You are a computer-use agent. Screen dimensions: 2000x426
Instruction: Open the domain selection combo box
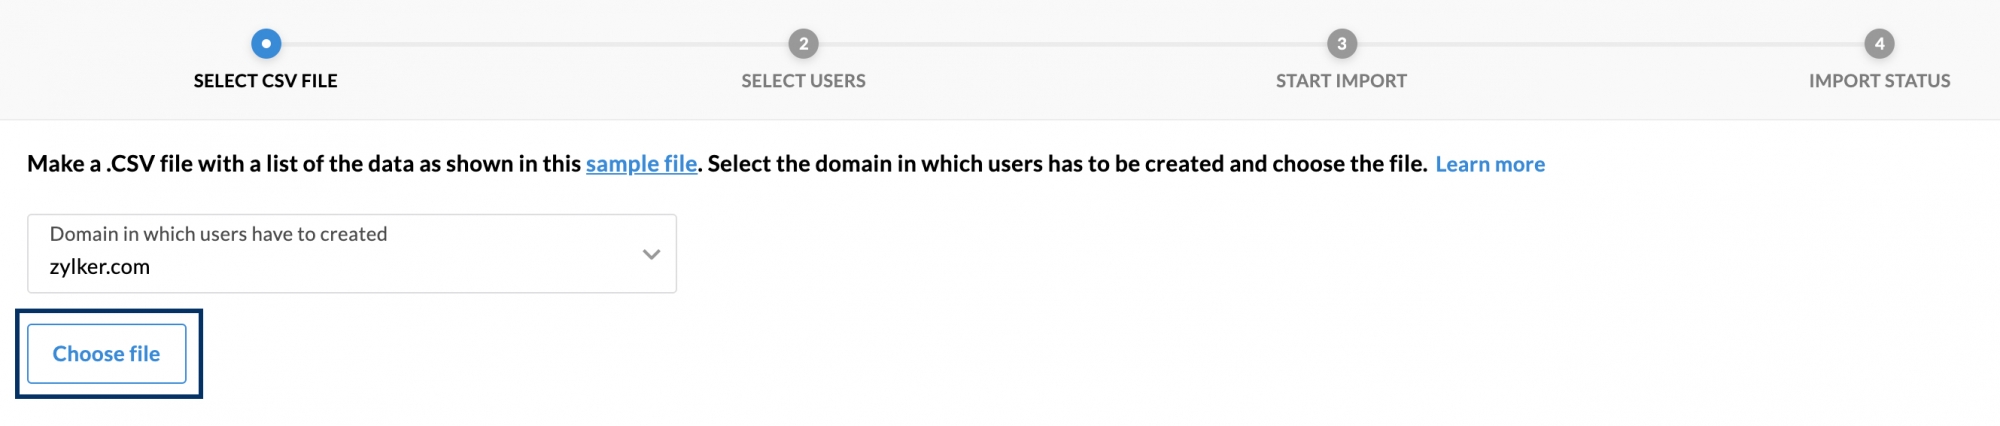point(352,253)
